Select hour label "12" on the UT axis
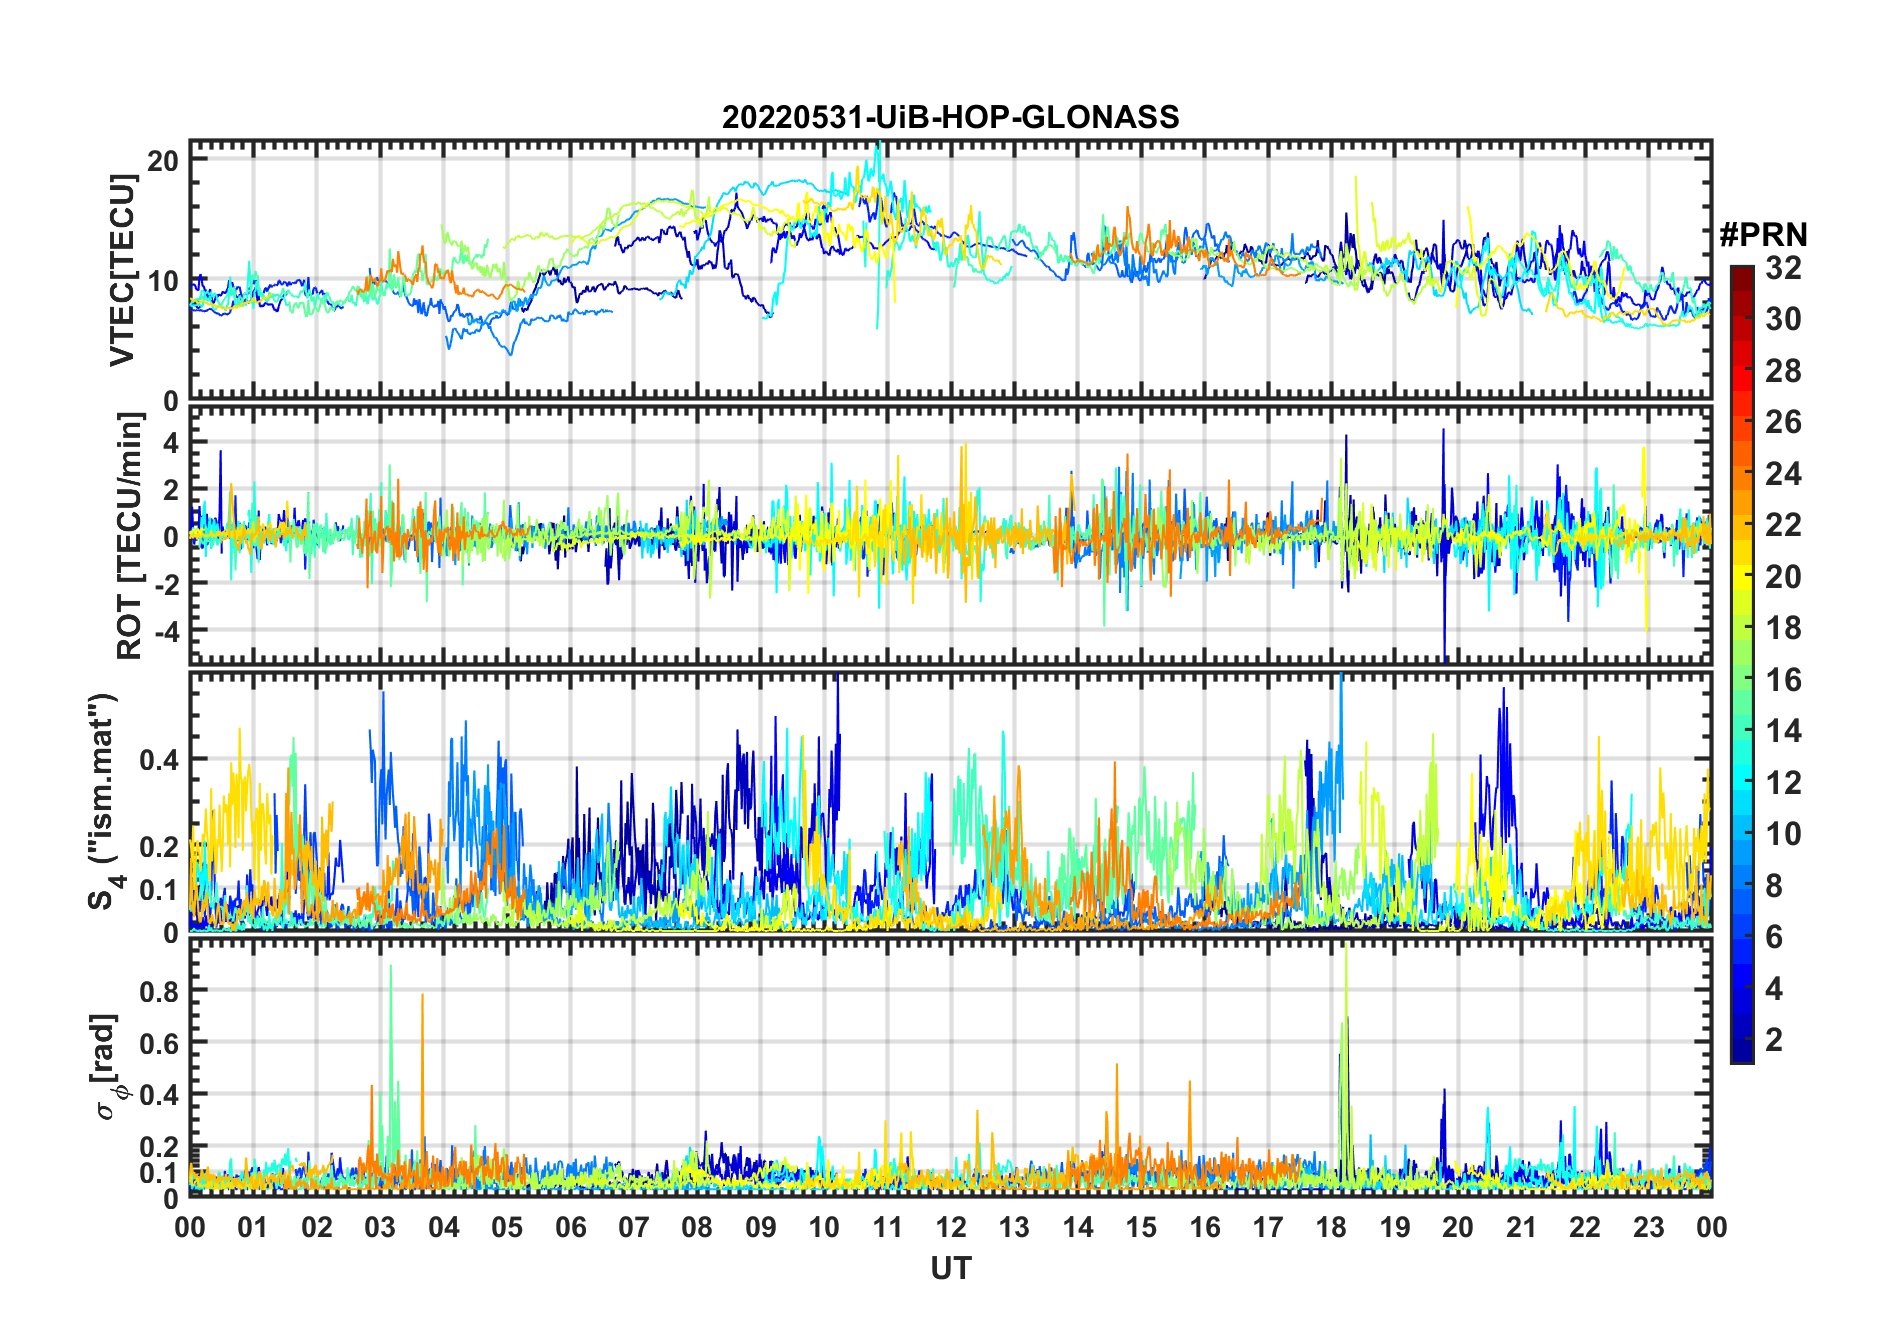1902x1330 pixels. point(951,1227)
